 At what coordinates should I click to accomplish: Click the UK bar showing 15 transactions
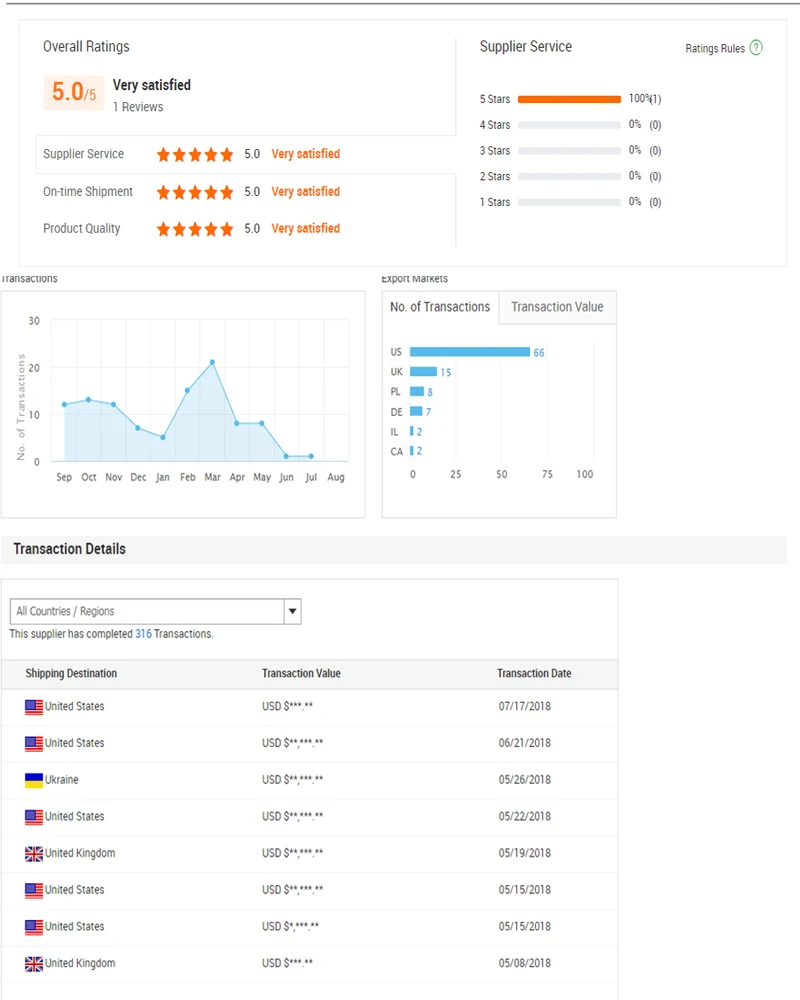(423, 372)
